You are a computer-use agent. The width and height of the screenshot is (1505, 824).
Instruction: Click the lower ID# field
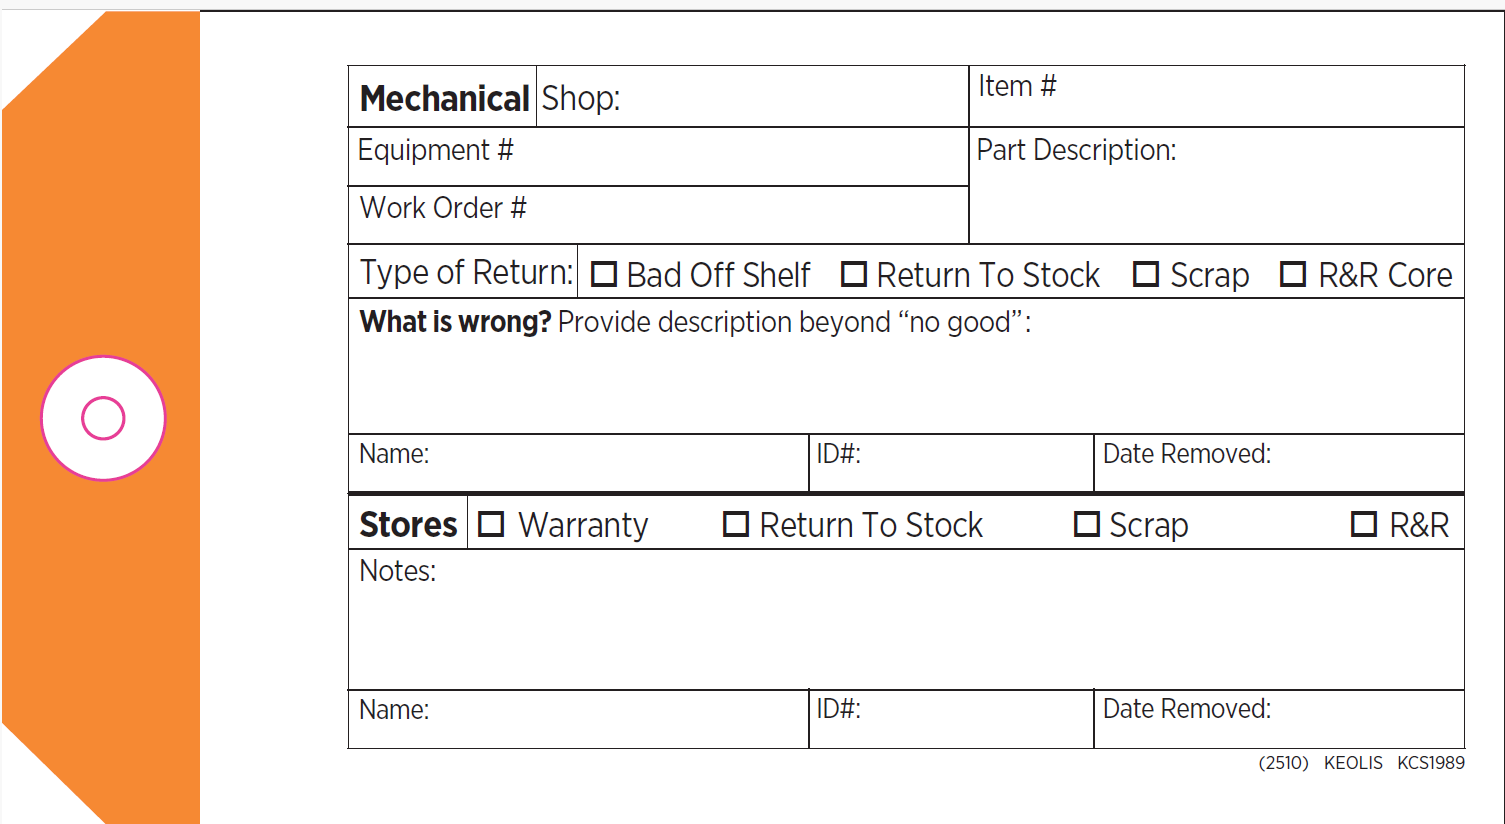(x=951, y=719)
